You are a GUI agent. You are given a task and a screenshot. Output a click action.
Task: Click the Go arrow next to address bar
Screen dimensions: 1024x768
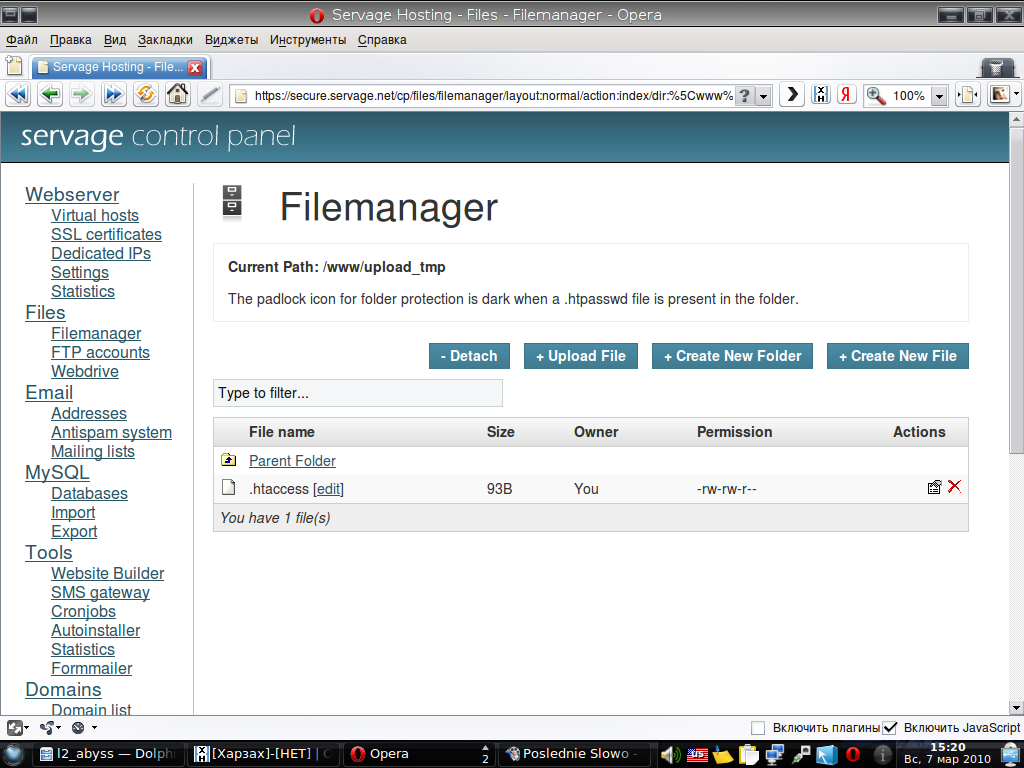(x=792, y=95)
